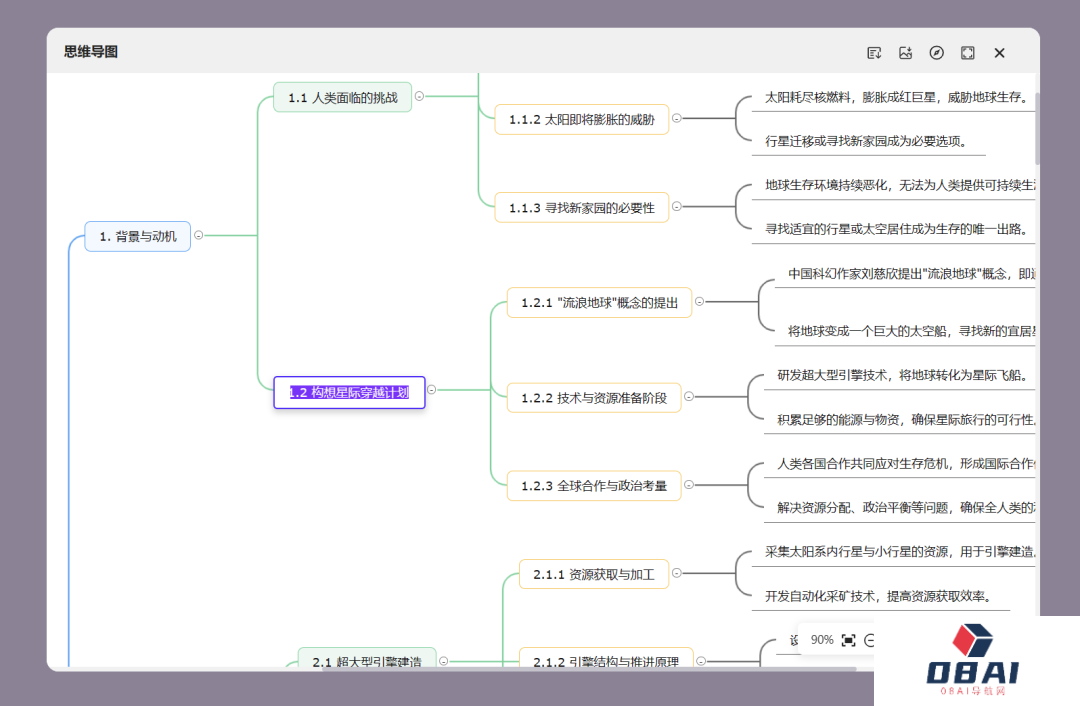The width and height of the screenshot is (1080, 706).
Task: Toggle the "2.1.1 资源获取与加工" node collapse circle
Action: click(x=677, y=573)
